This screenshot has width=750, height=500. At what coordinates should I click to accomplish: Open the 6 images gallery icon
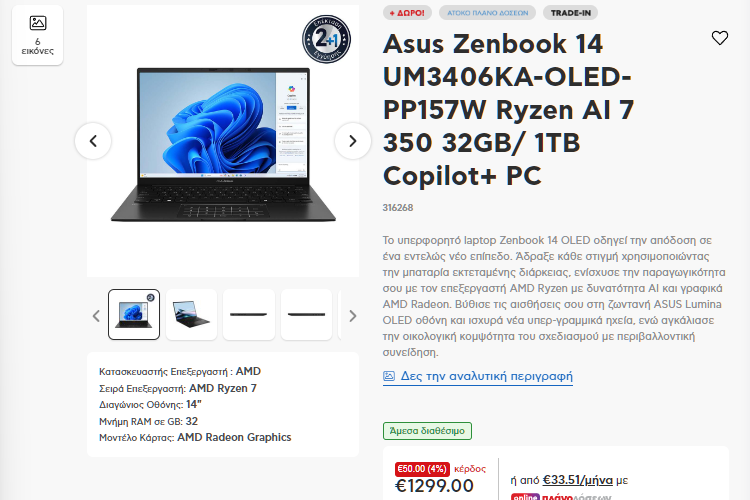37,35
